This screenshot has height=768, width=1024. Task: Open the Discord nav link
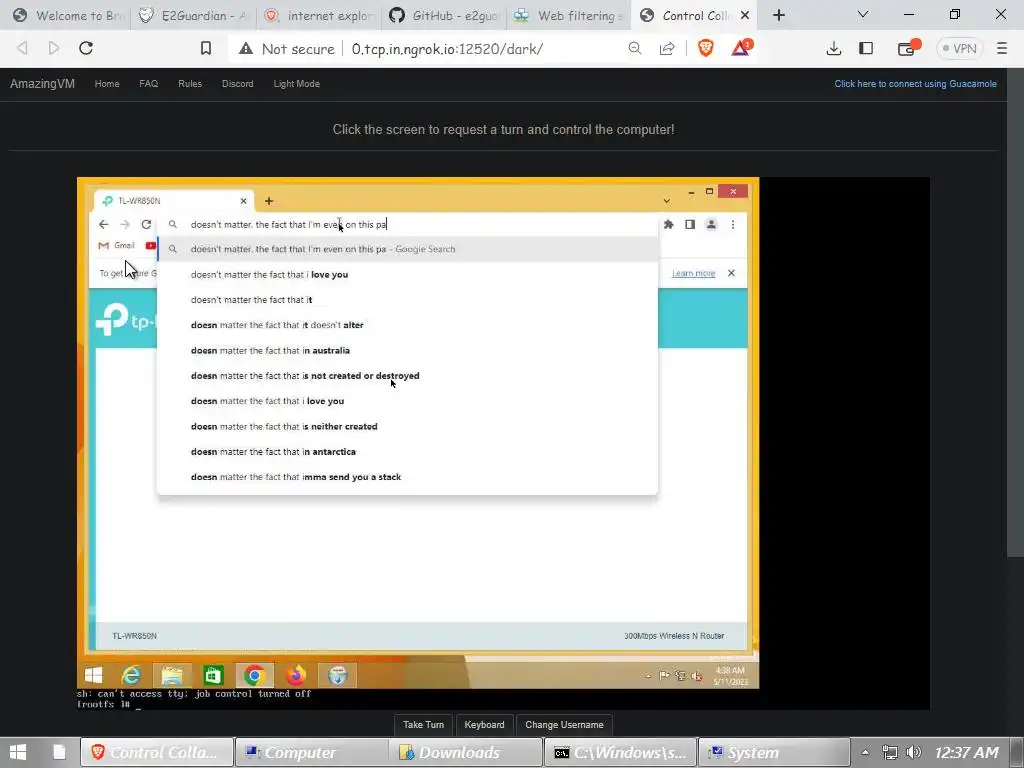click(x=238, y=84)
